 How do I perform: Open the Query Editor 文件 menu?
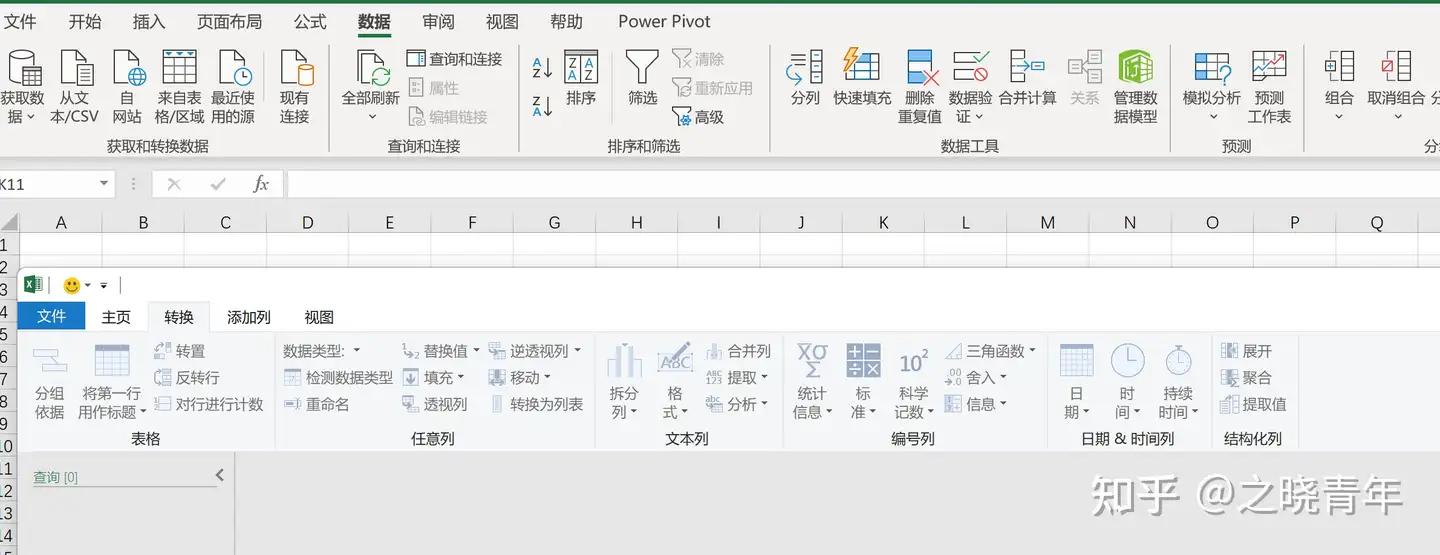coord(51,316)
